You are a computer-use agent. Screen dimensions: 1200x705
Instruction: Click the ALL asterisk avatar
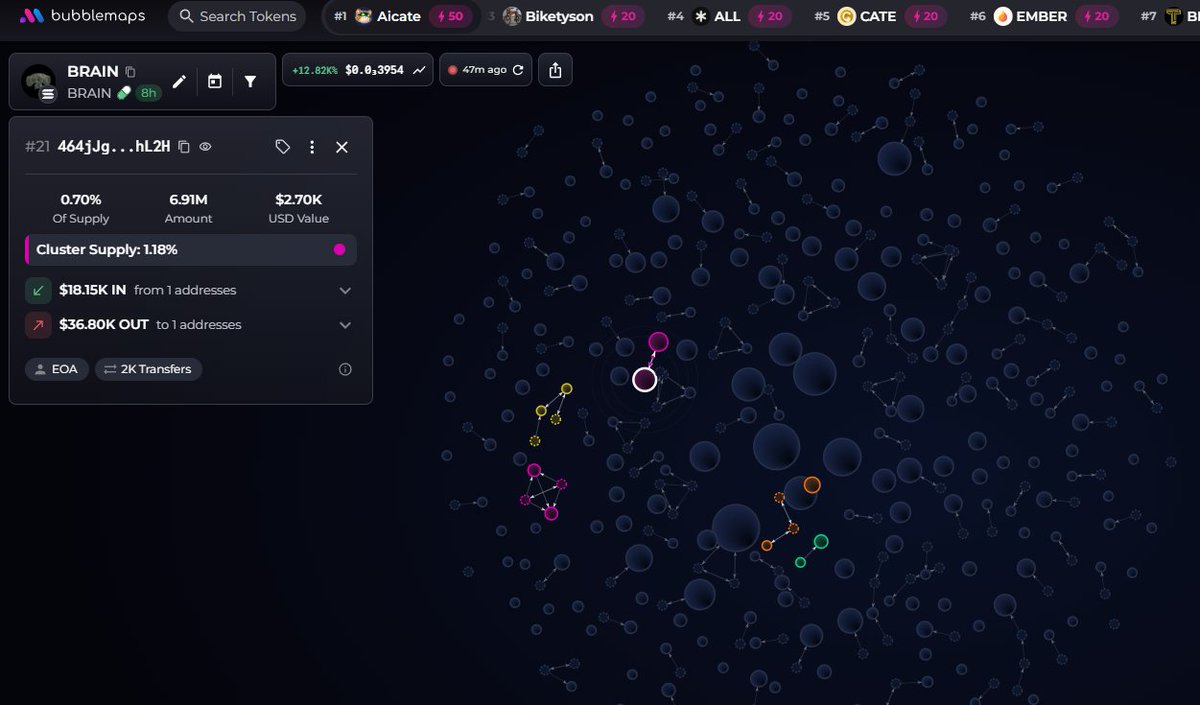tap(701, 16)
